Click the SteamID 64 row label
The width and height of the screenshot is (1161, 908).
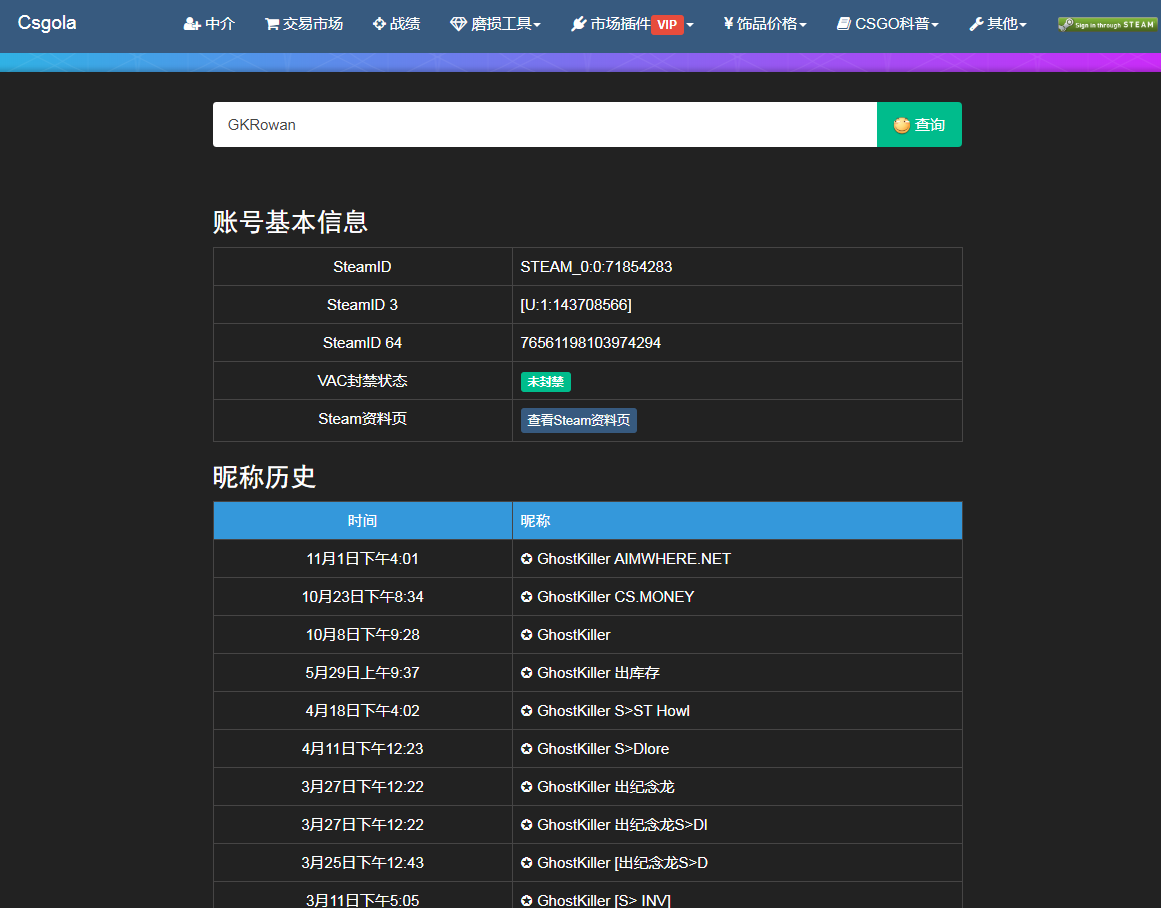(363, 343)
